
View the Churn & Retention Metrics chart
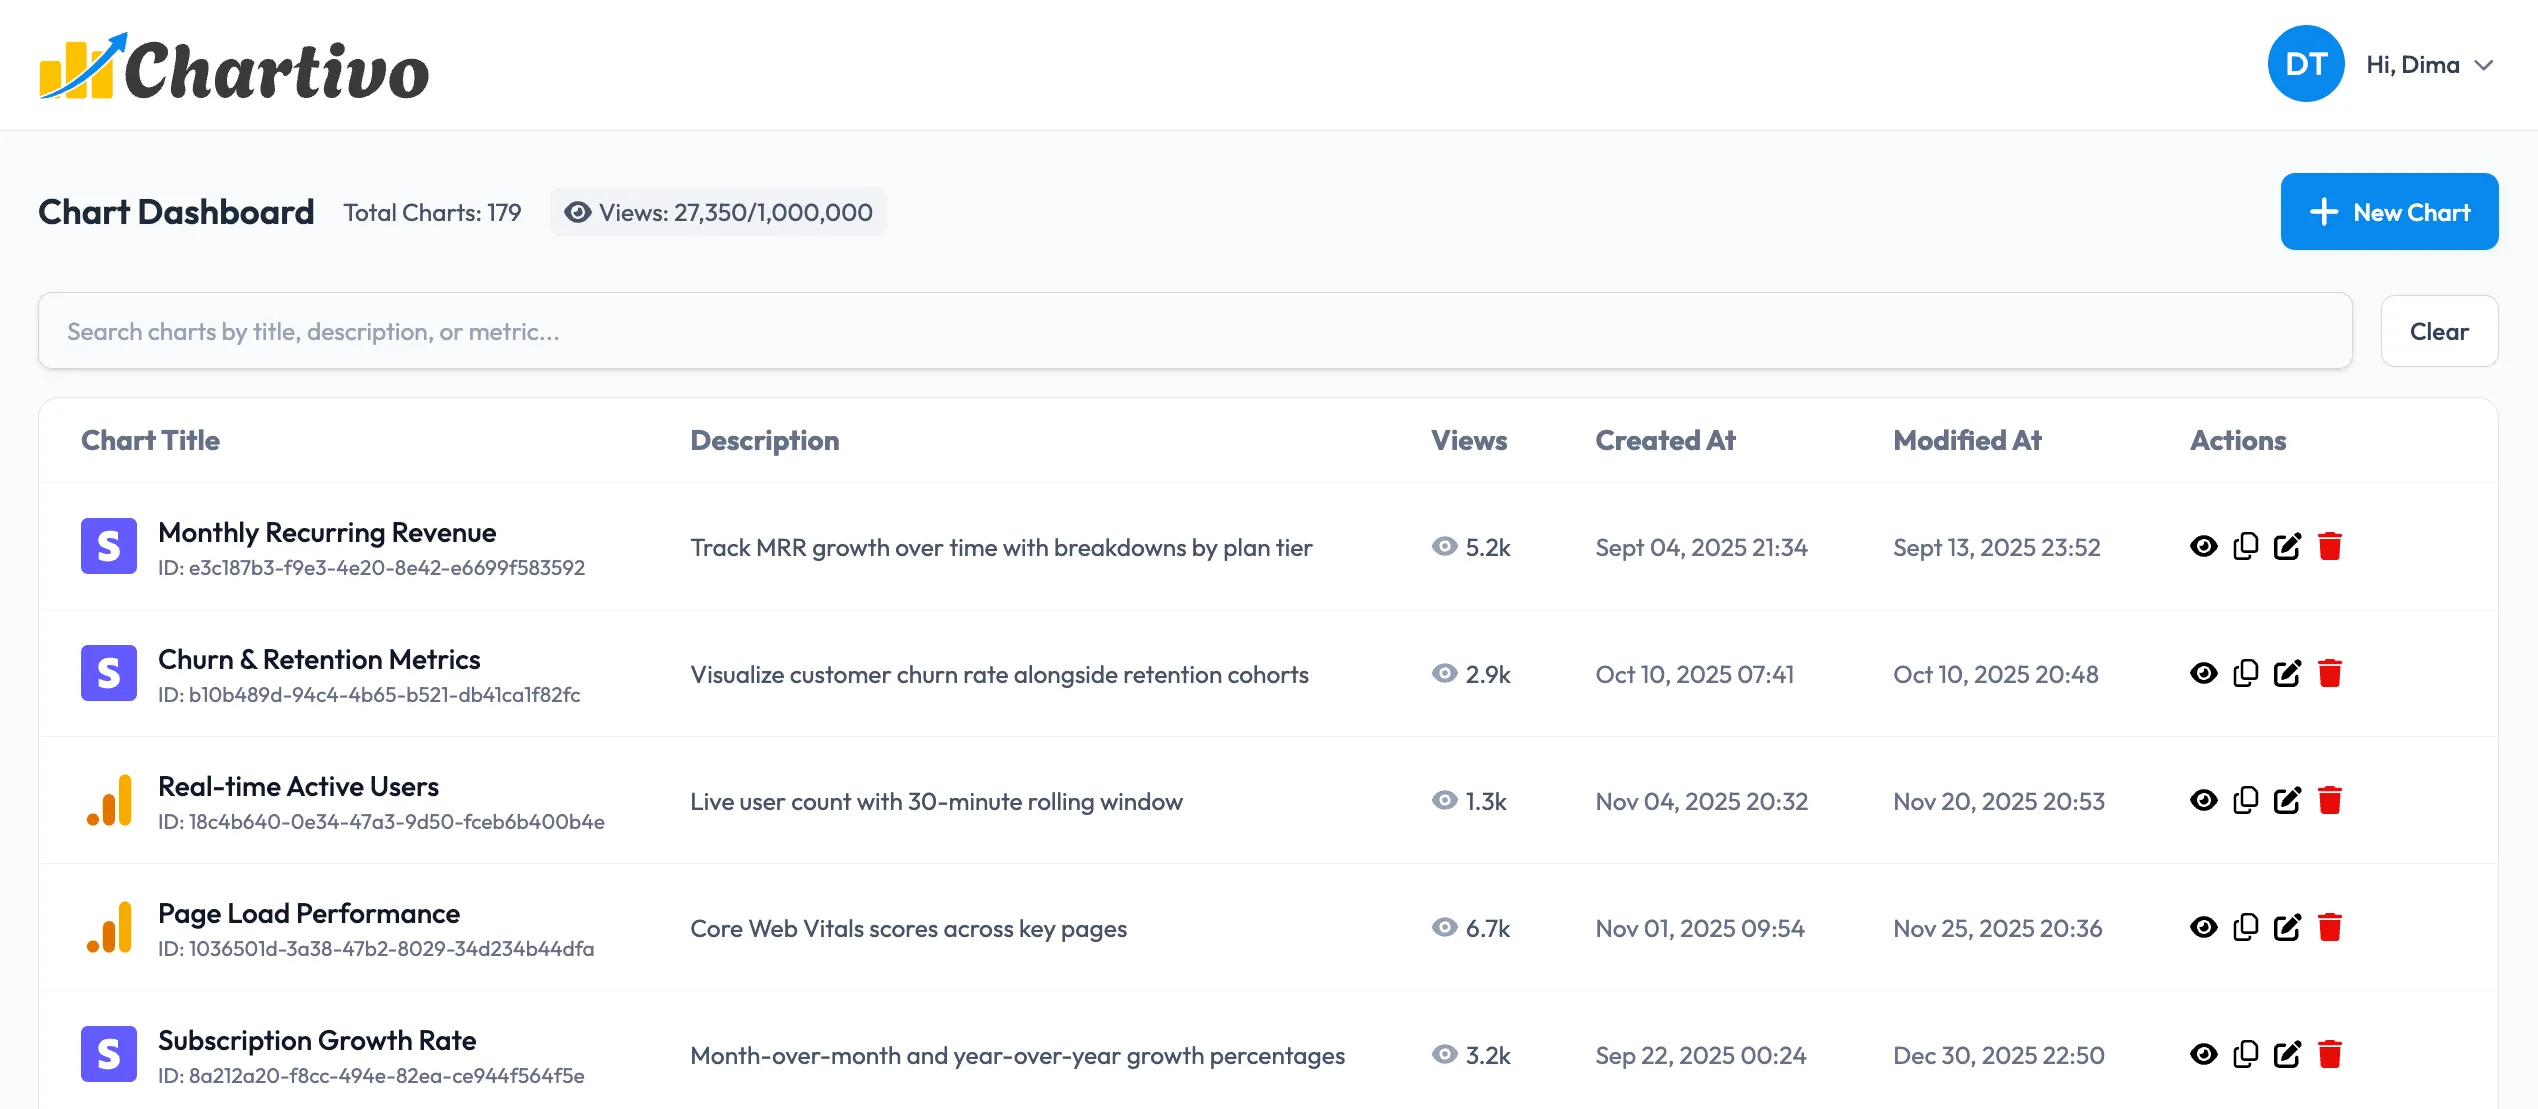(2204, 673)
